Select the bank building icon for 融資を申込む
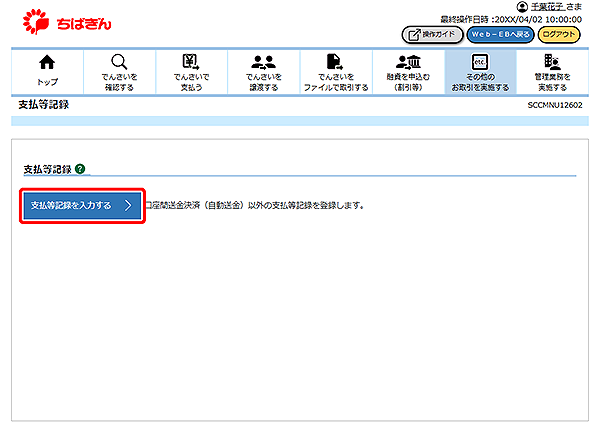Viewport: 600px width, 433px height. click(407, 62)
